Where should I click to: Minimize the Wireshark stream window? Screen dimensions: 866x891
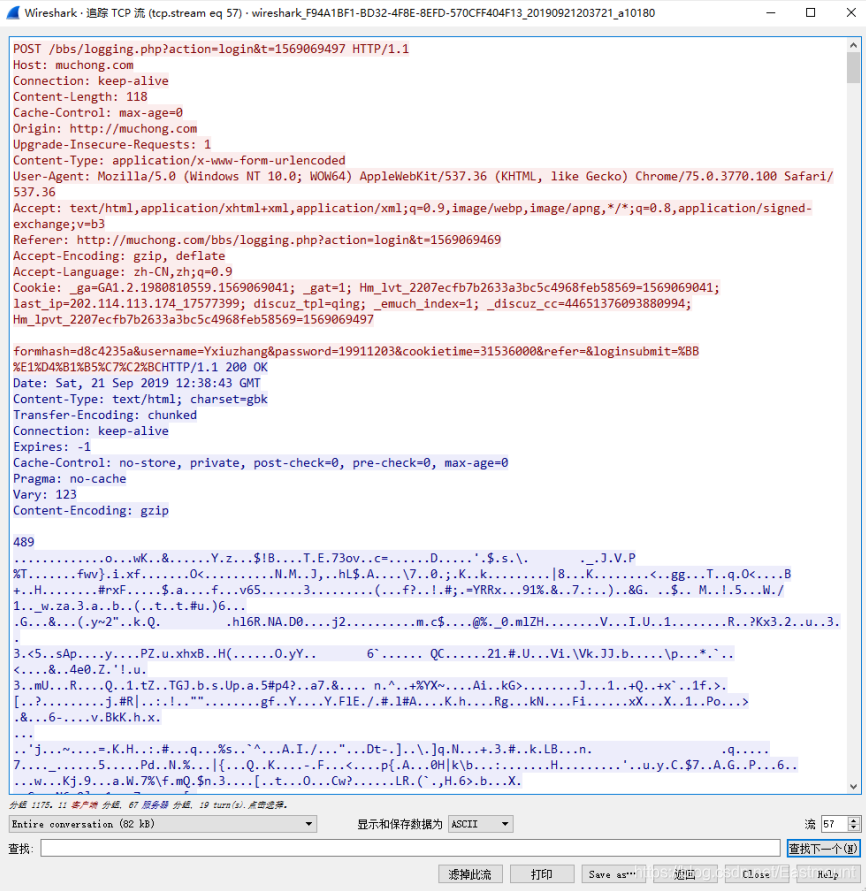click(x=771, y=13)
